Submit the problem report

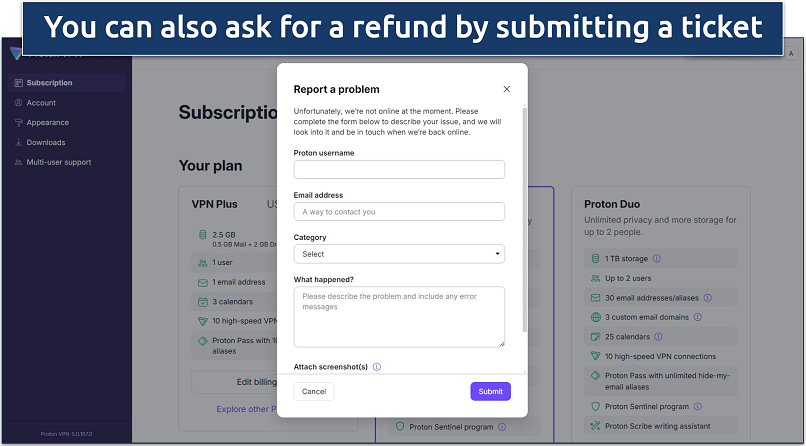[x=490, y=391]
